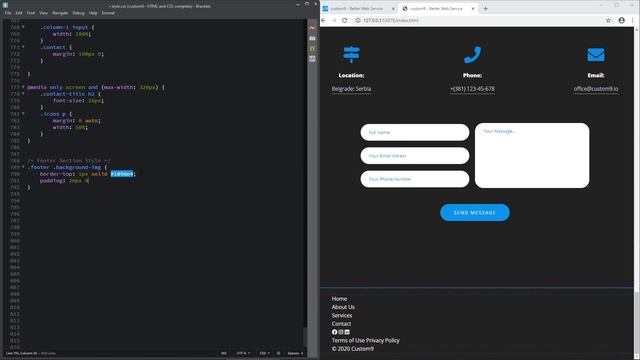Viewport: 640px width, 360px height.
Task: Select the second custom9 browser tab
Action: coord(438,9)
